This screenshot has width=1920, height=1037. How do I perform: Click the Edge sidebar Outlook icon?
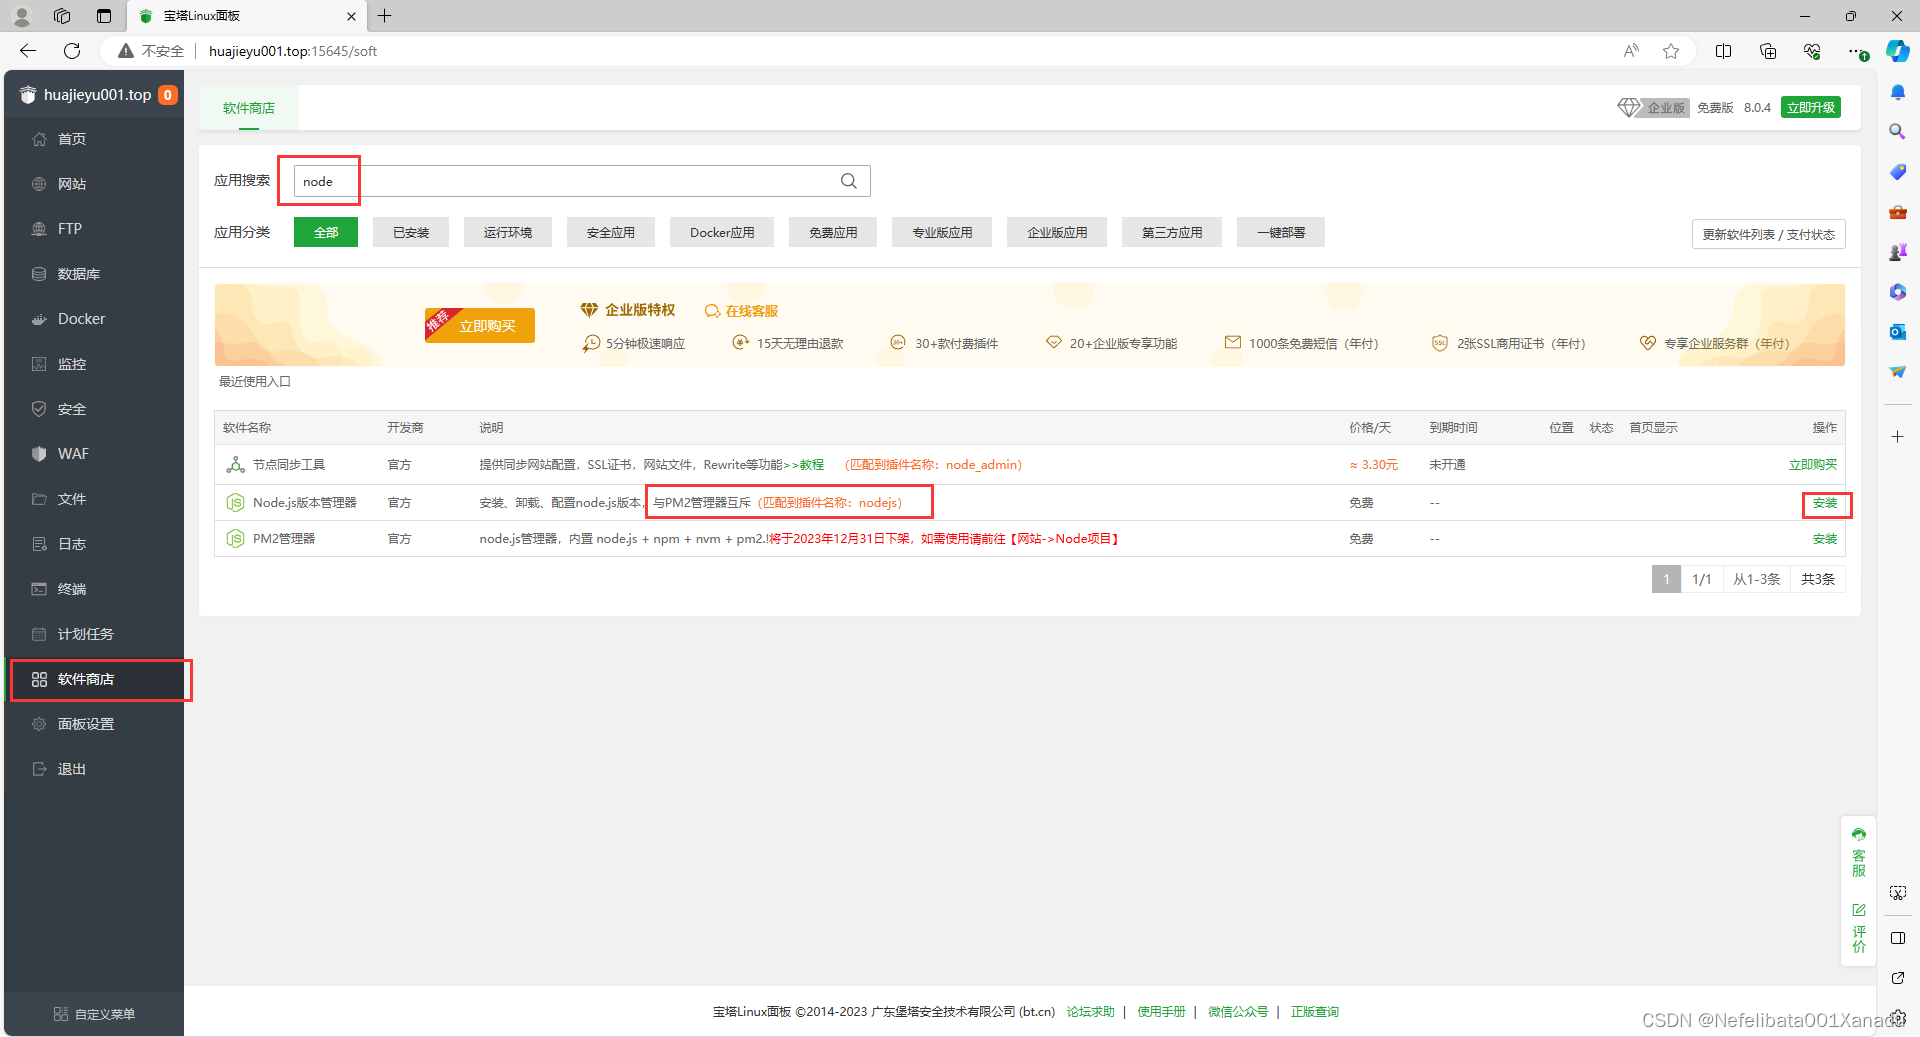click(x=1897, y=332)
